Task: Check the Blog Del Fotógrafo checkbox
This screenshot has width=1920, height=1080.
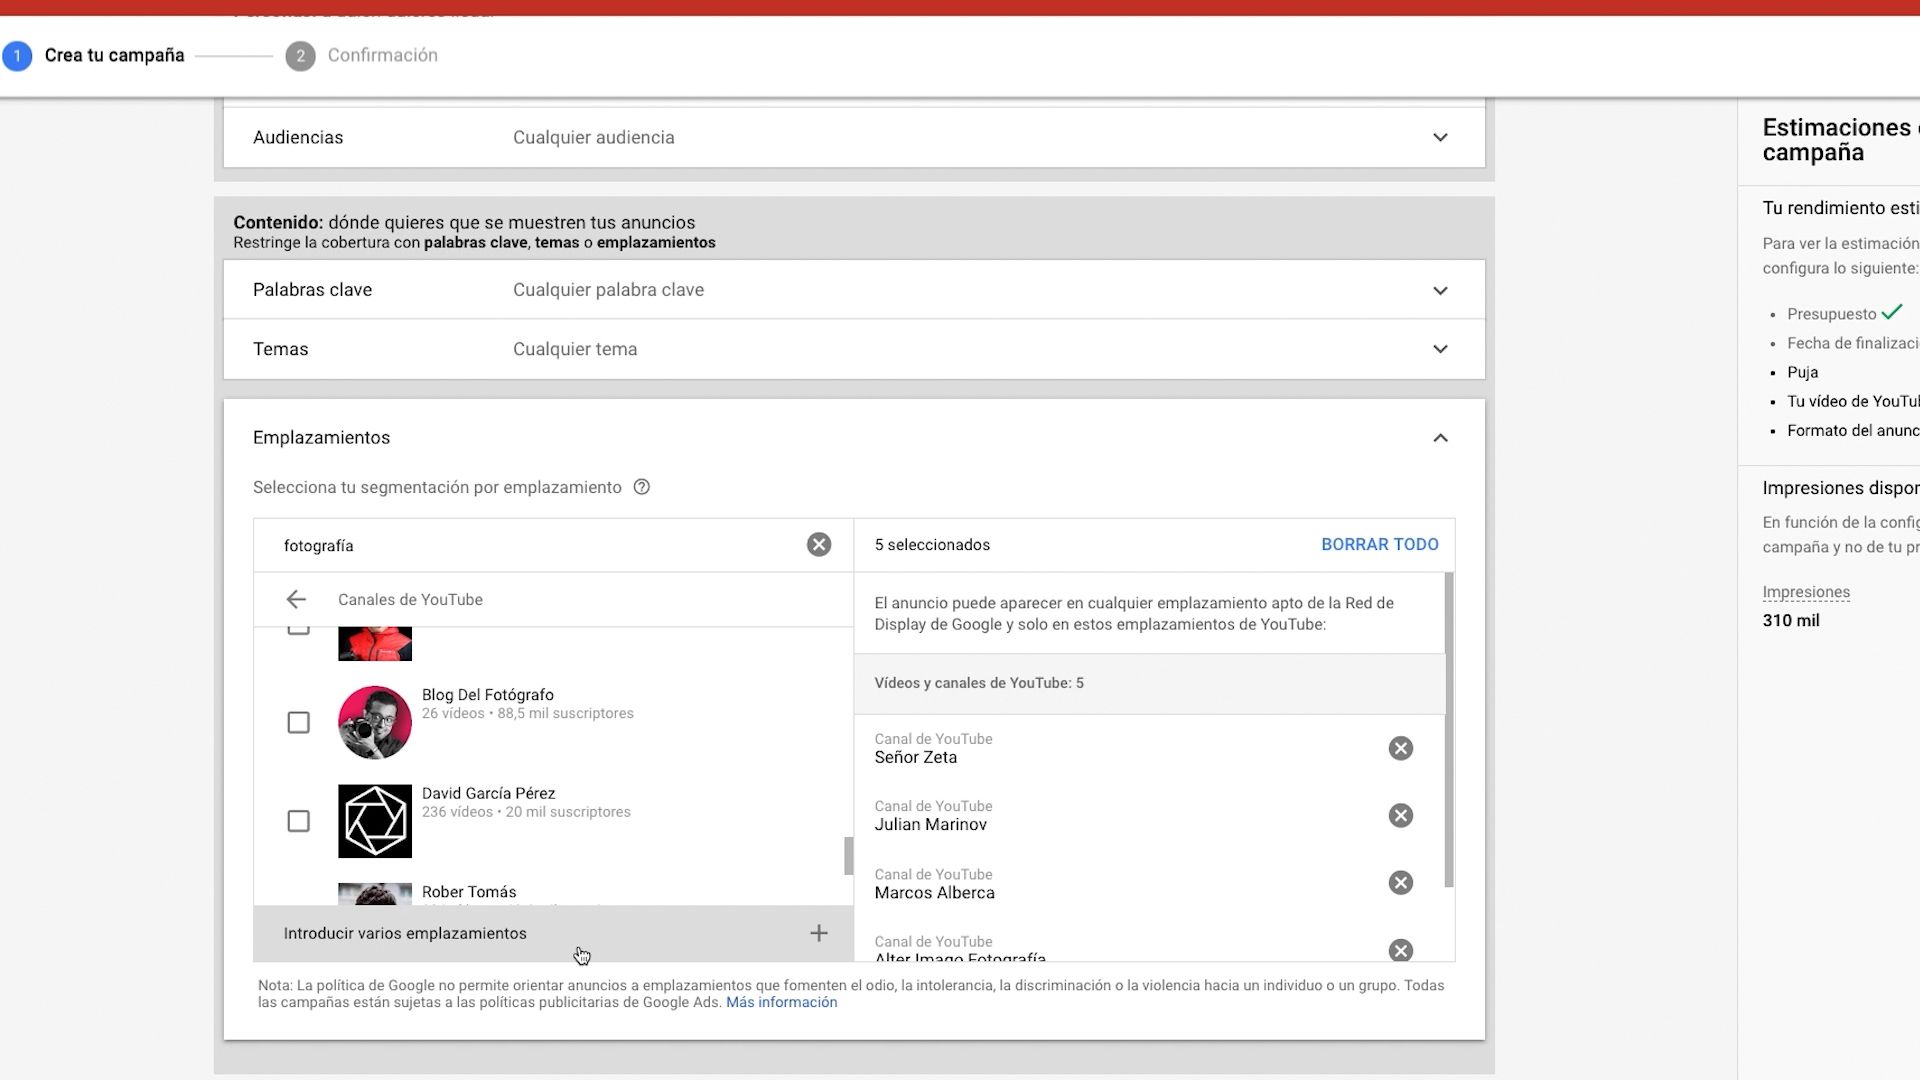Action: pyautogui.click(x=298, y=722)
